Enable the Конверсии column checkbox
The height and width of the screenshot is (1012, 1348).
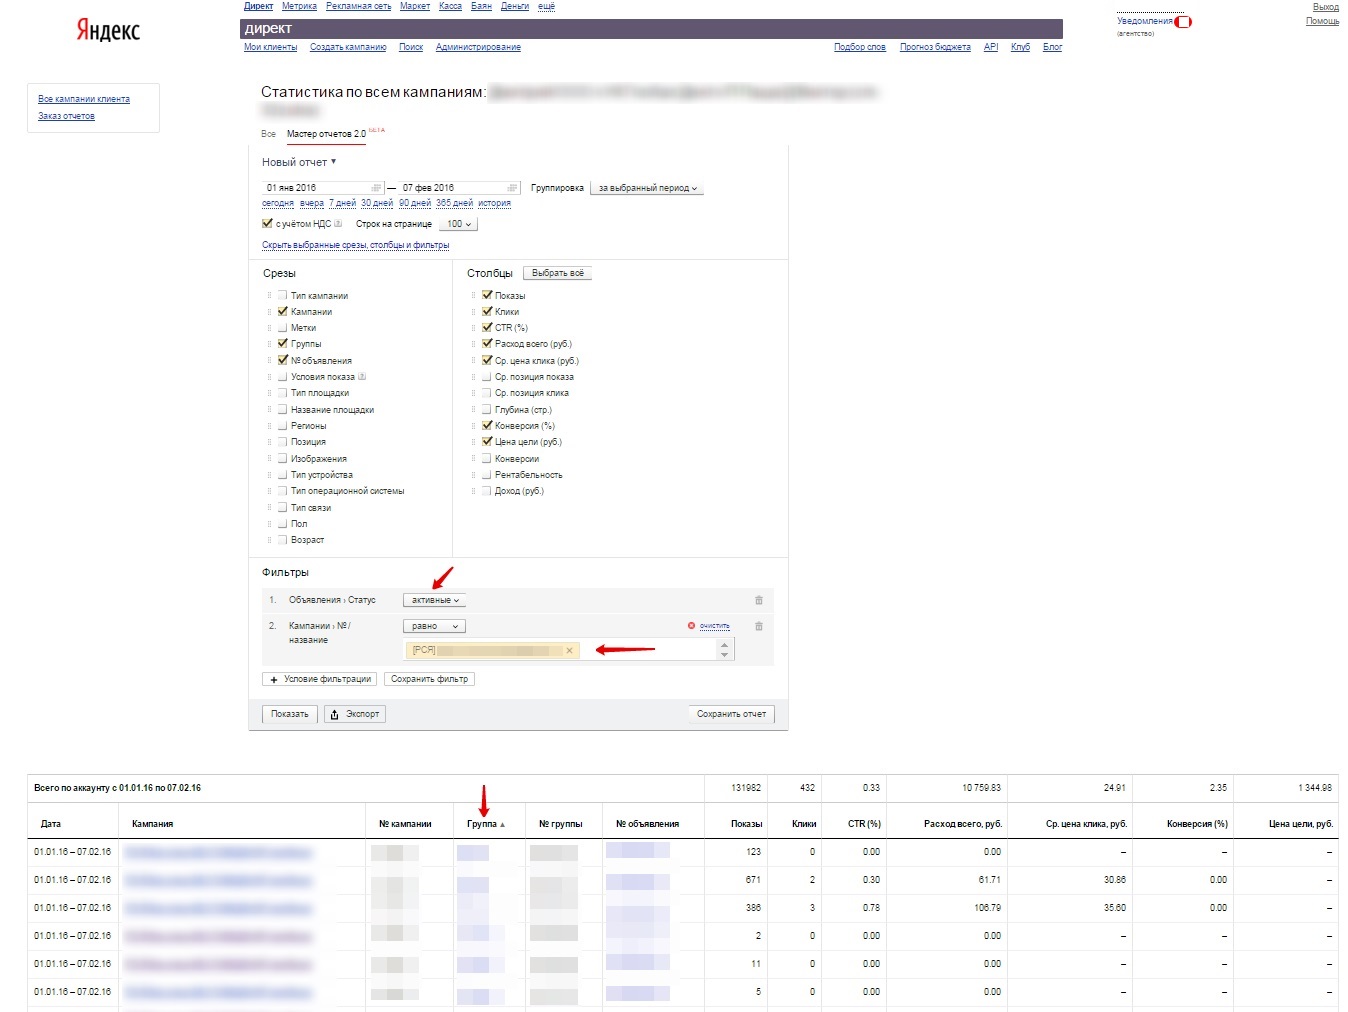tap(487, 458)
